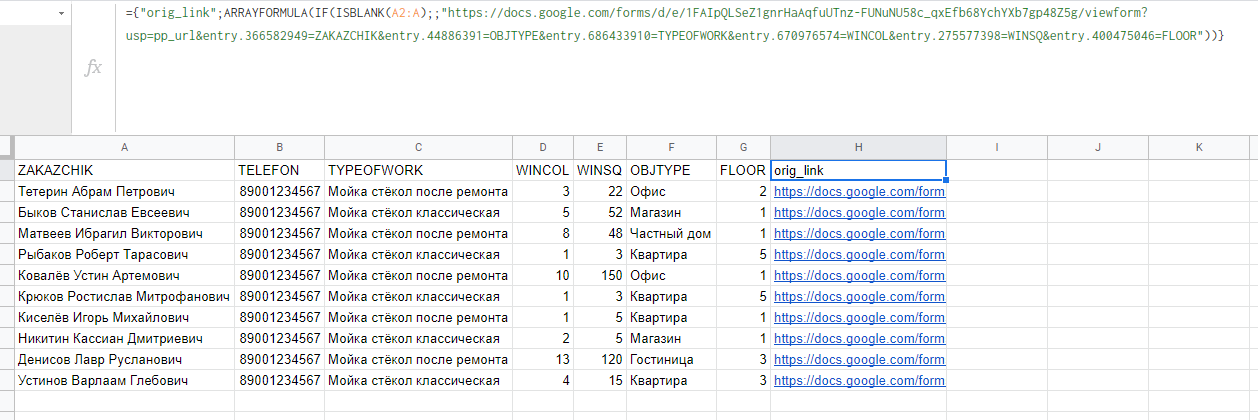1258x420 pixels.
Task: Select WINSQ value 150
Action: pos(599,275)
